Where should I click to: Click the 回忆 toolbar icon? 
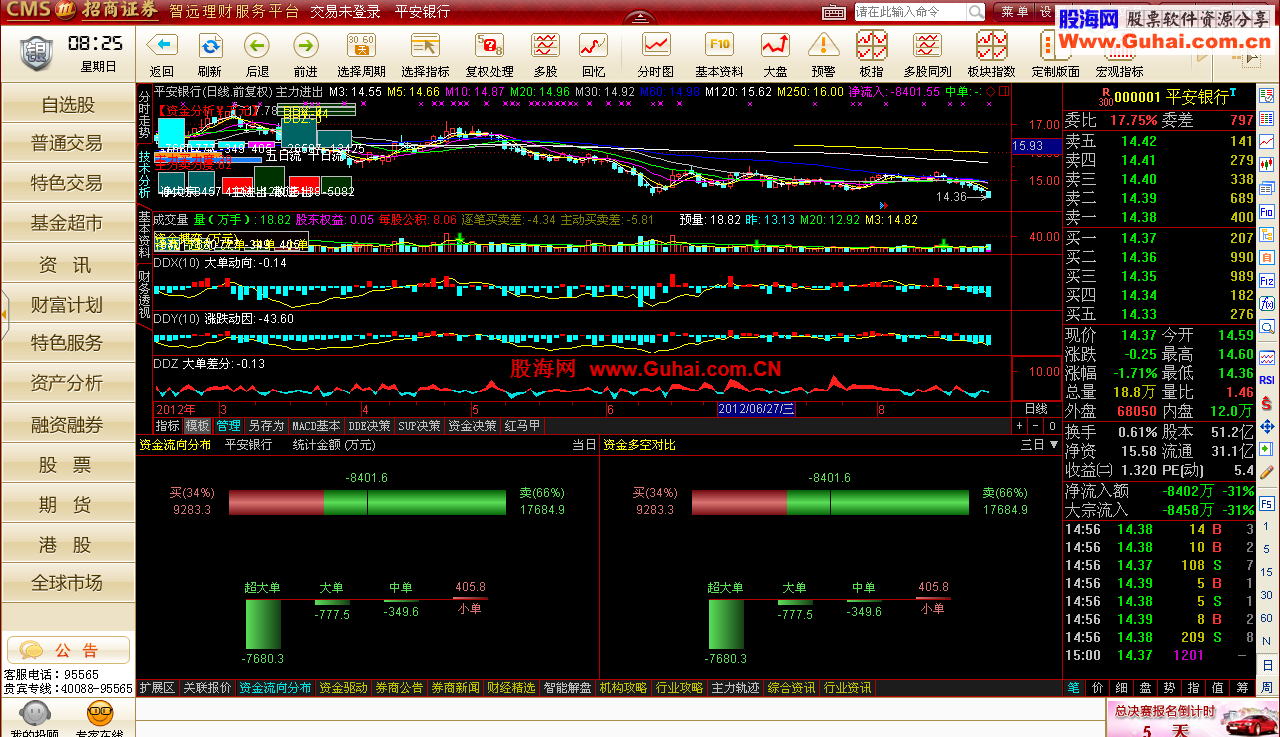pos(593,45)
